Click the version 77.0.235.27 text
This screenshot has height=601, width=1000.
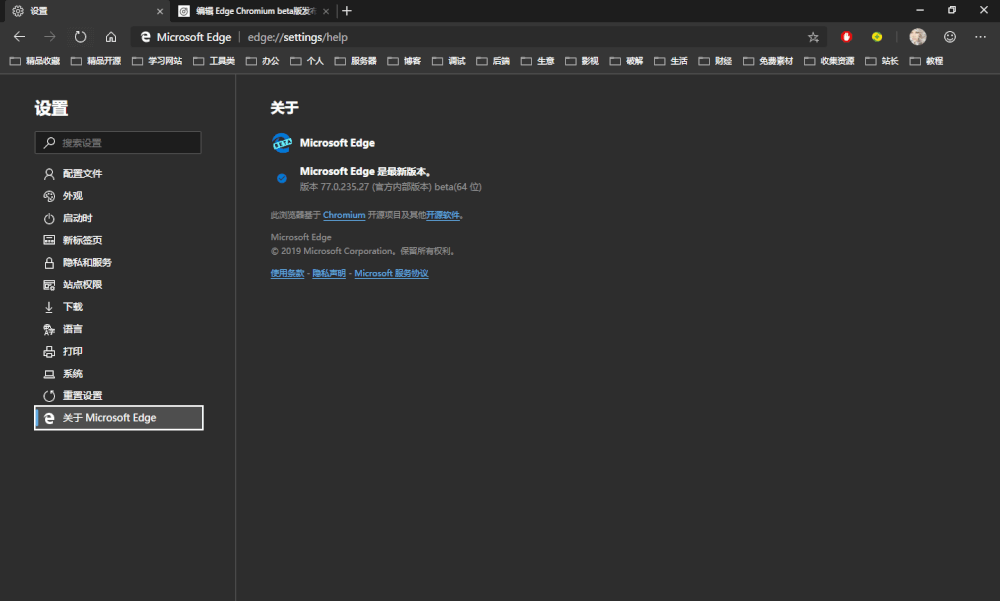point(390,187)
